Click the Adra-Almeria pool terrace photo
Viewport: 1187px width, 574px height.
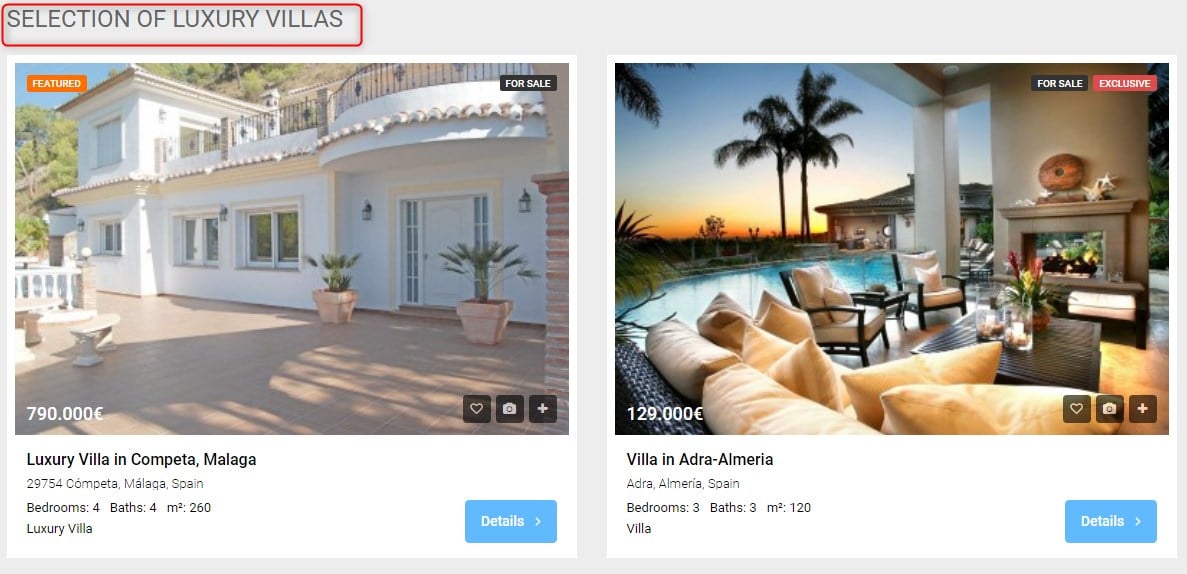[893, 248]
